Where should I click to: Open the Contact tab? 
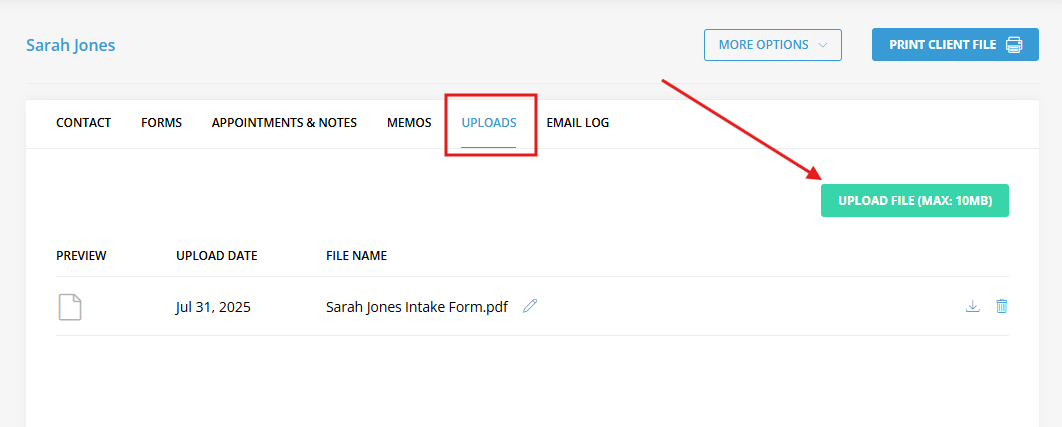[x=83, y=123]
